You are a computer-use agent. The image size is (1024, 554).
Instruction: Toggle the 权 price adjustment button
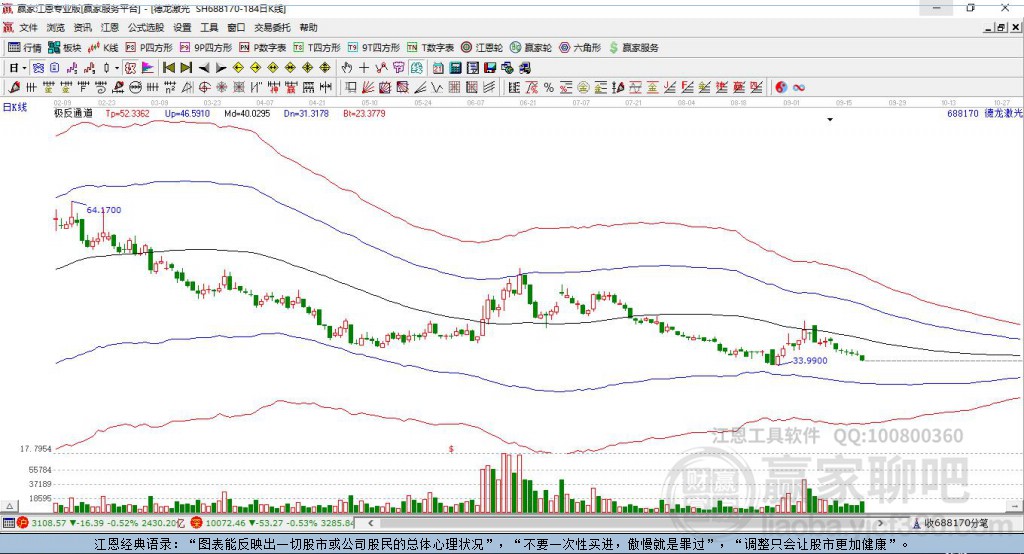[130, 68]
